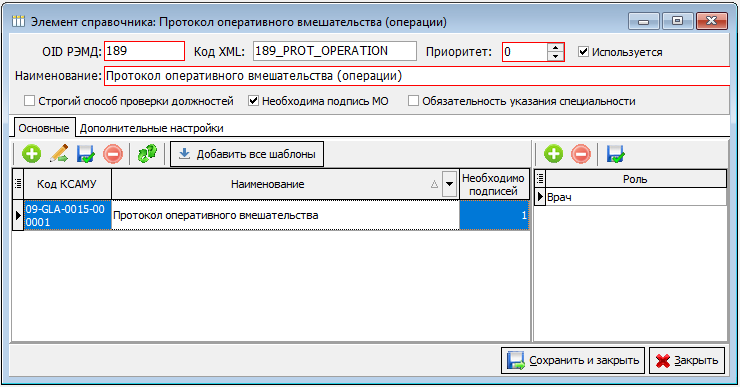Uncheck Необходима подпись МО

(253, 101)
